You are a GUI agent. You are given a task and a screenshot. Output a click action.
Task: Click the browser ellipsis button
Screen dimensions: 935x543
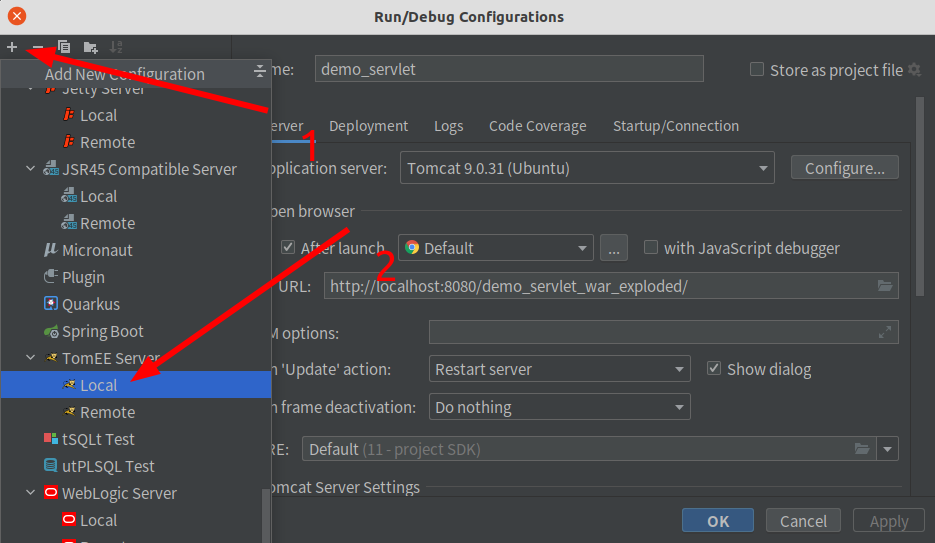614,247
